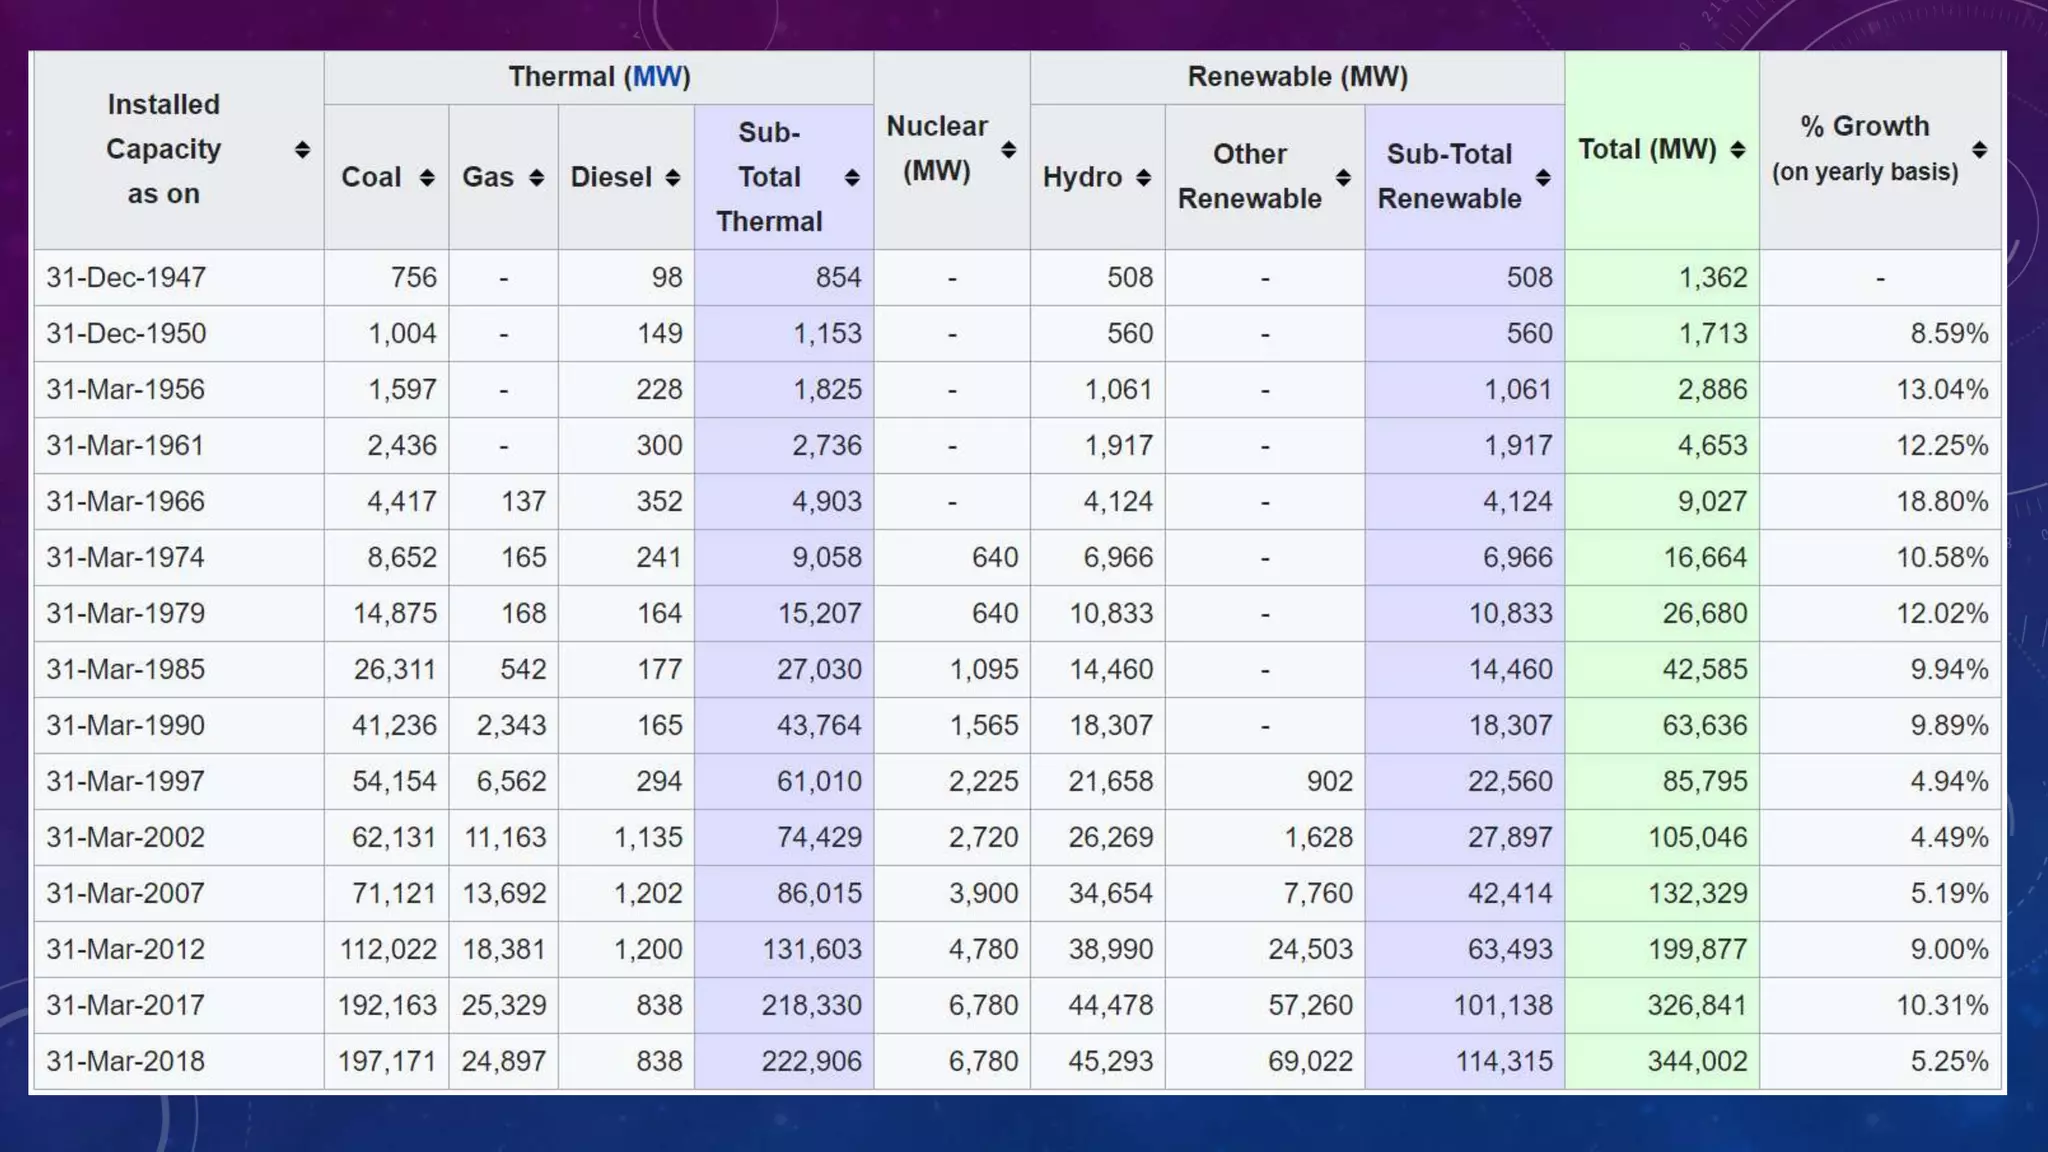
Task: Click coal value 192,163 cell
Action: (x=387, y=1005)
